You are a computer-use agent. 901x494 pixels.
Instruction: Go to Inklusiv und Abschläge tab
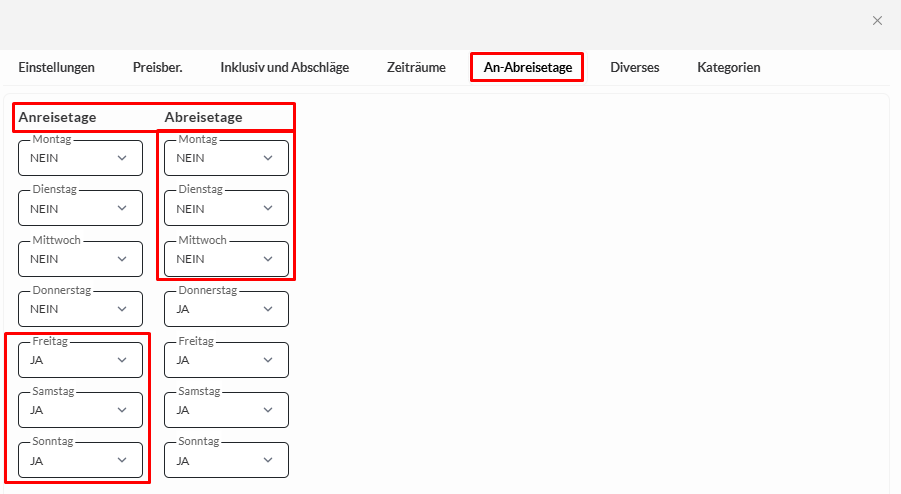click(284, 68)
